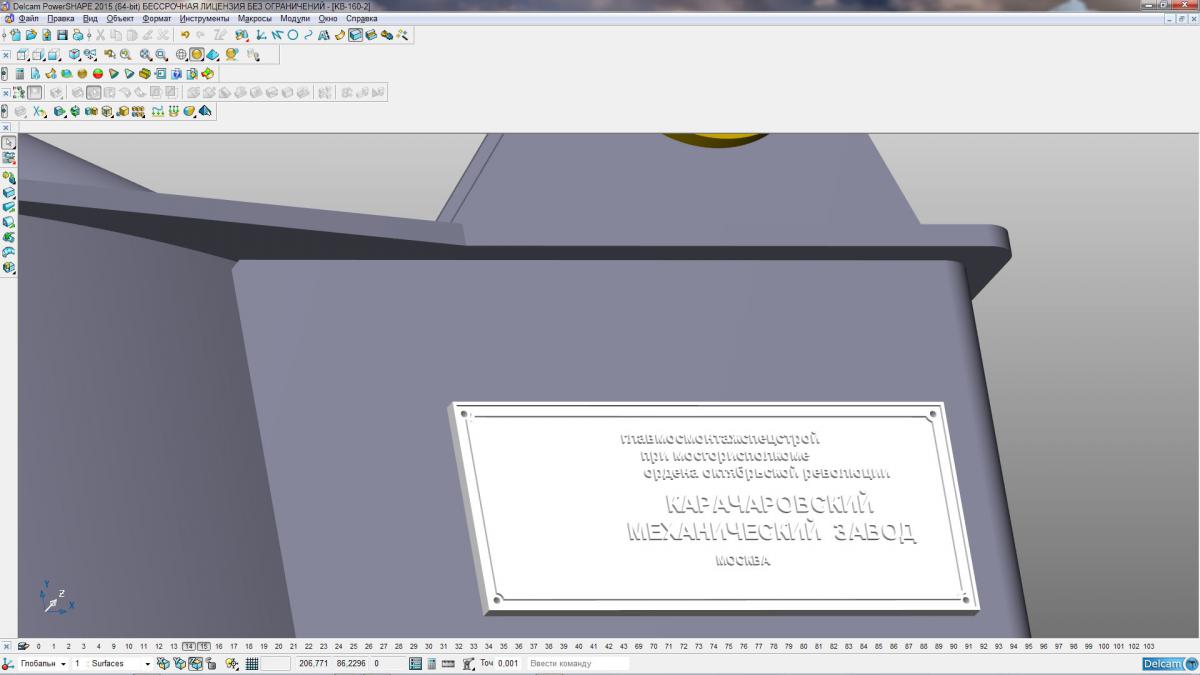Open the Инструменты menu
The image size is (1200, 675).
205,19
